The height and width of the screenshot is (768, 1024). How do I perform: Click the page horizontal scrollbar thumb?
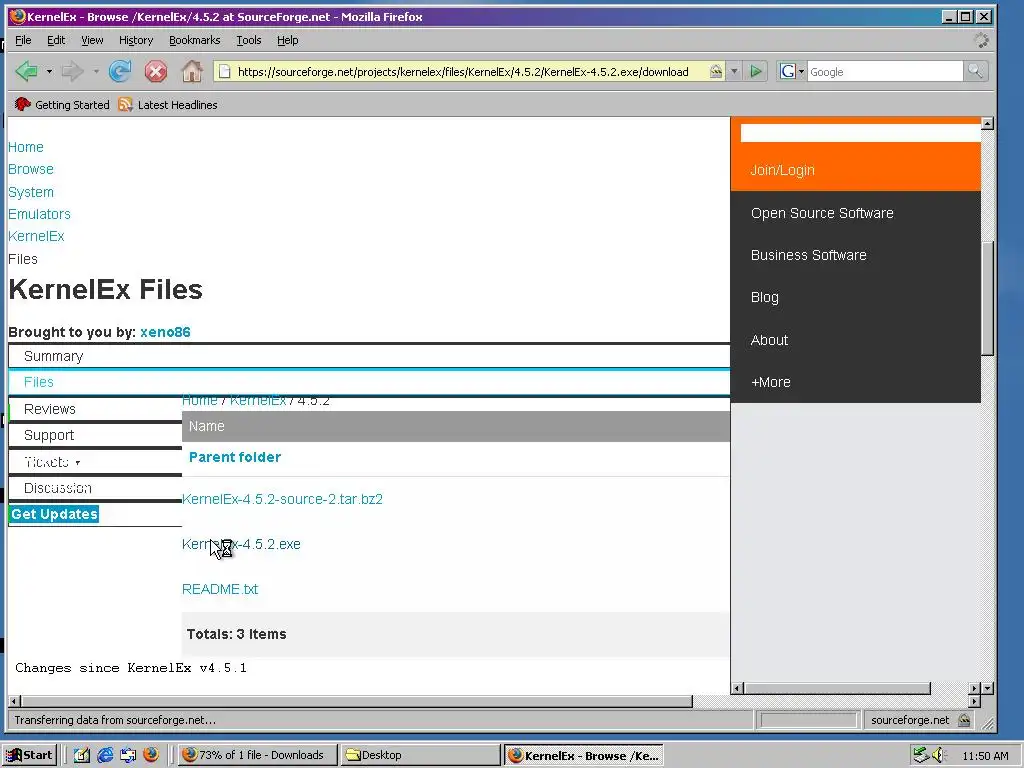[357, 701]
